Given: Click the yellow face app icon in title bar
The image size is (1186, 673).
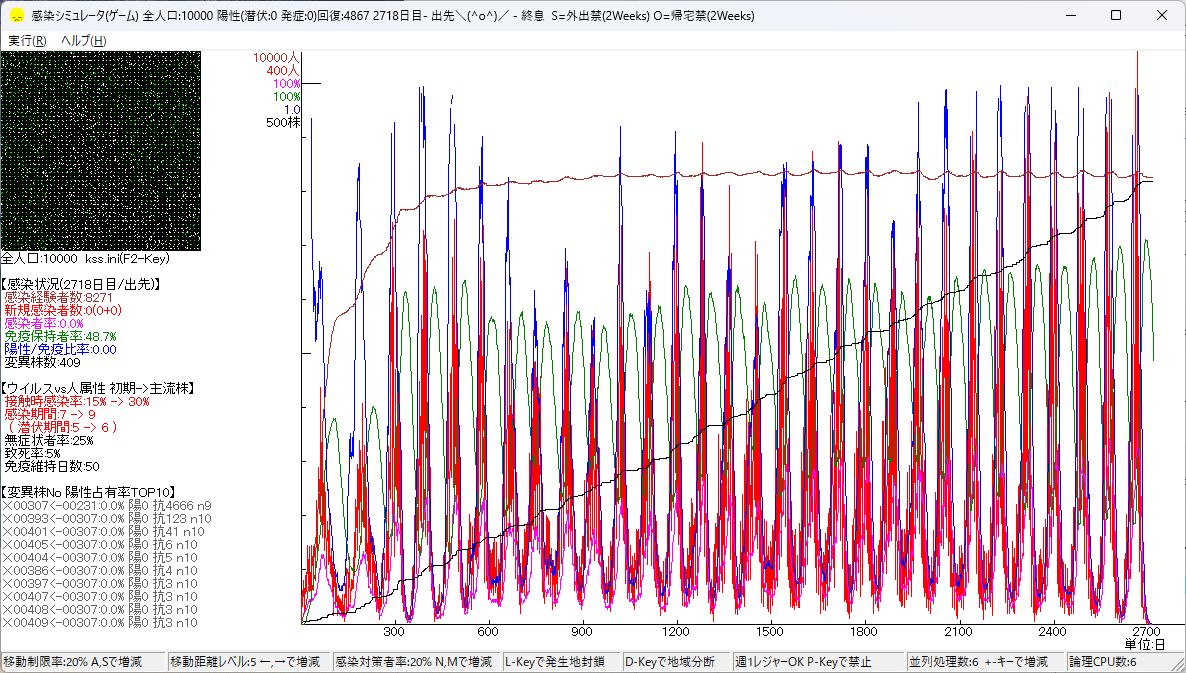Looking at the screenshot, I should coord(16,16).
